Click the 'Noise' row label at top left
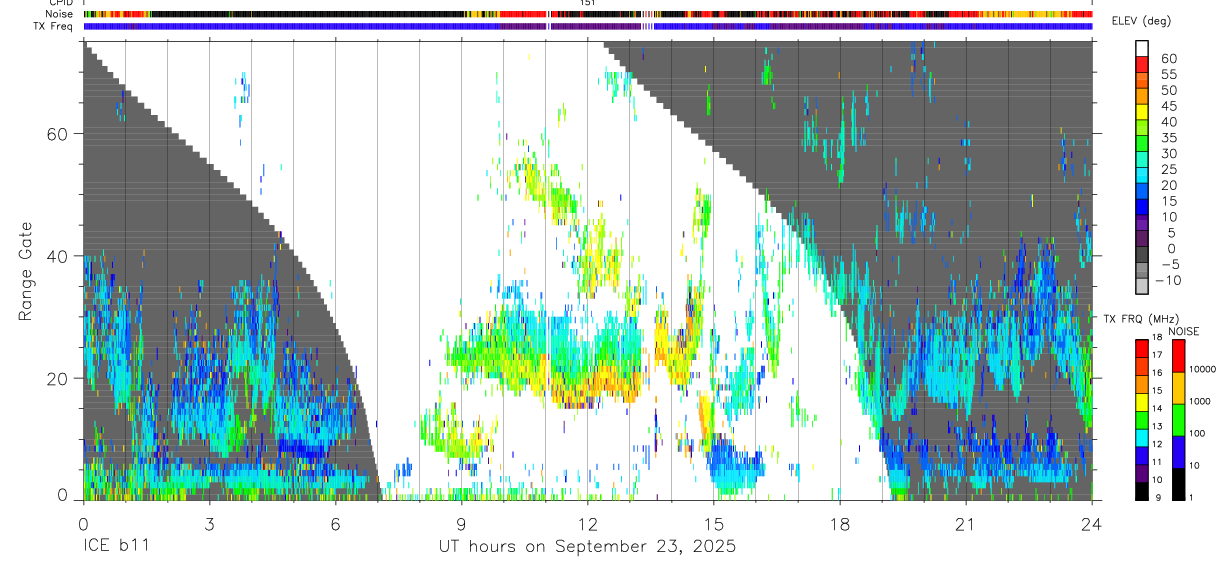 click(x=61, y=14)
